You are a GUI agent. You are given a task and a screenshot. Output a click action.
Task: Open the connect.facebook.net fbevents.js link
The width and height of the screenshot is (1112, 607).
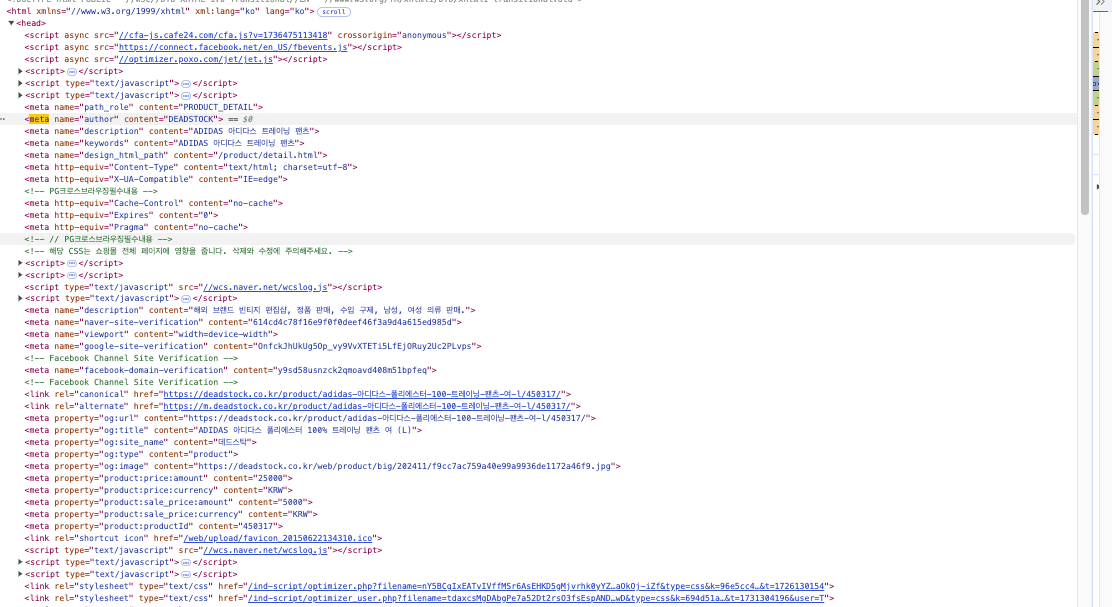point(232,47)
